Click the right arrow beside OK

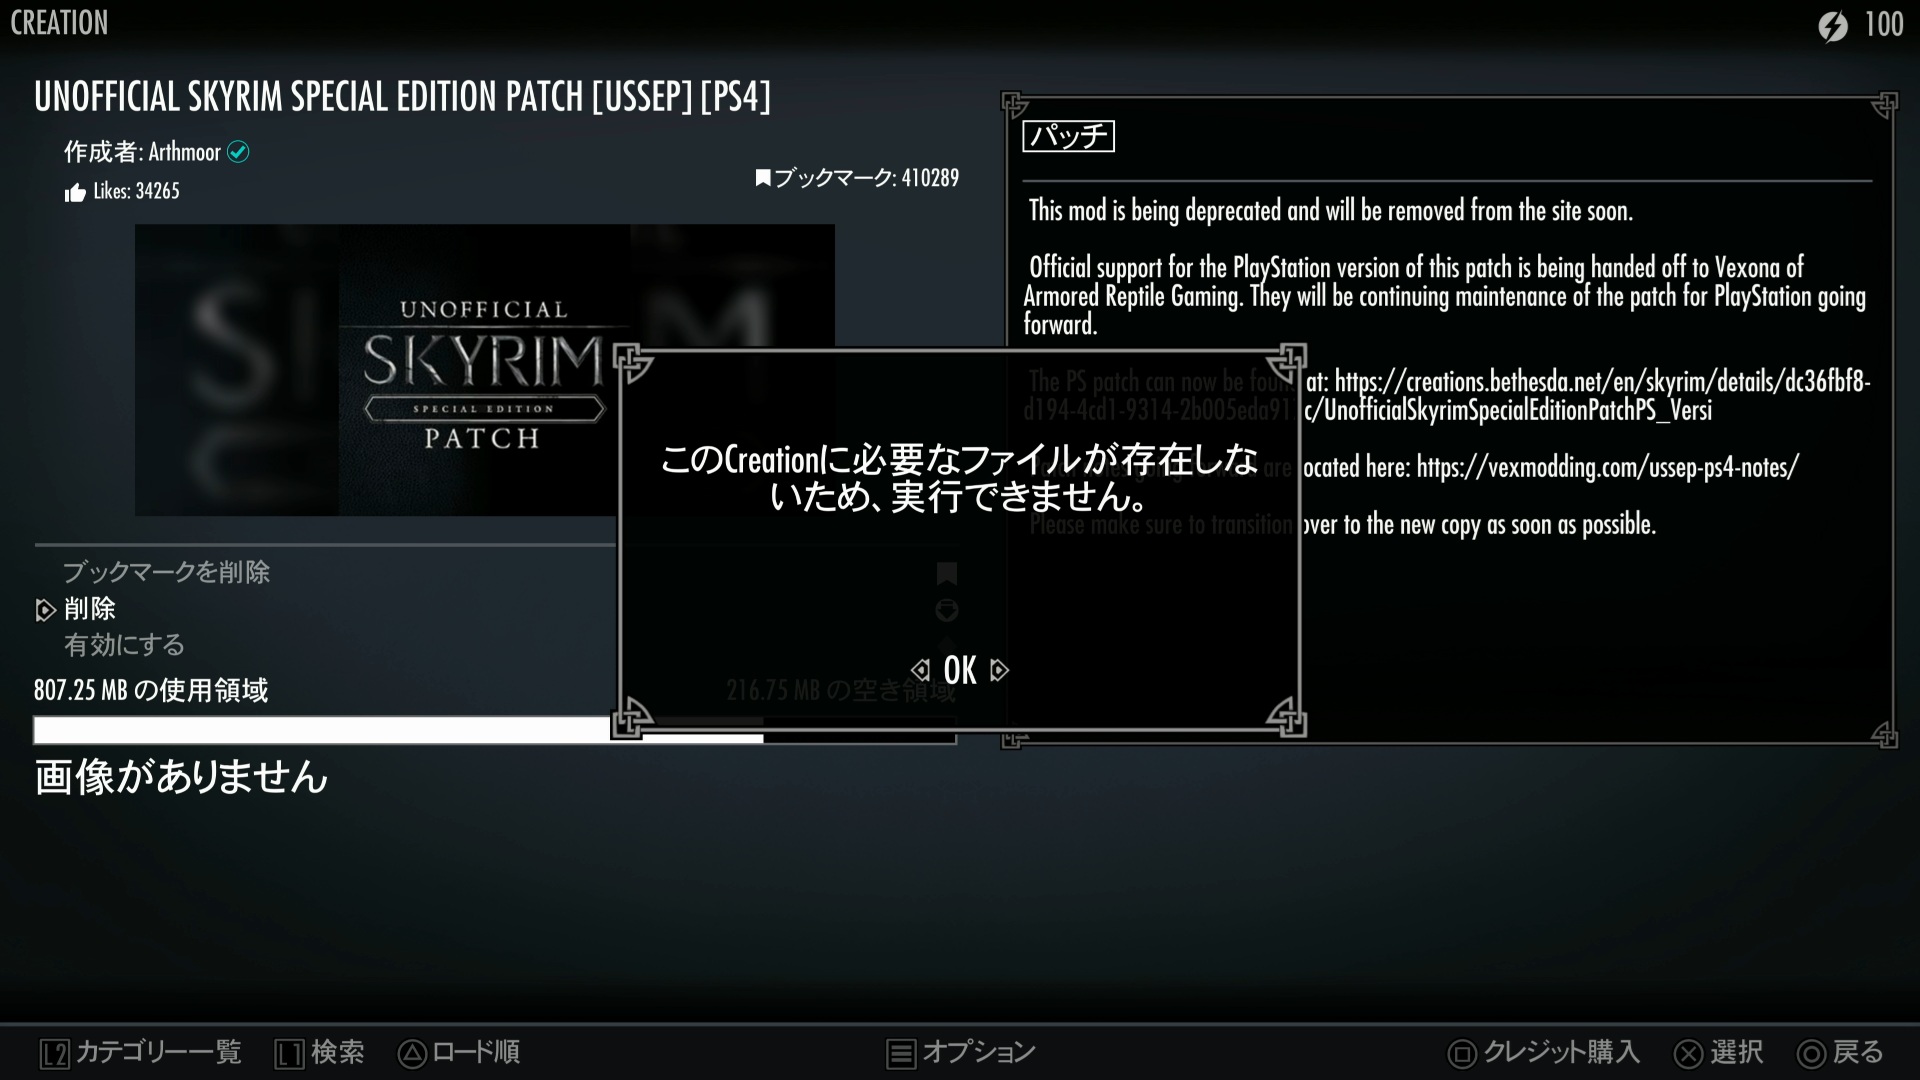pyautogui.click(x=998, y=670)
